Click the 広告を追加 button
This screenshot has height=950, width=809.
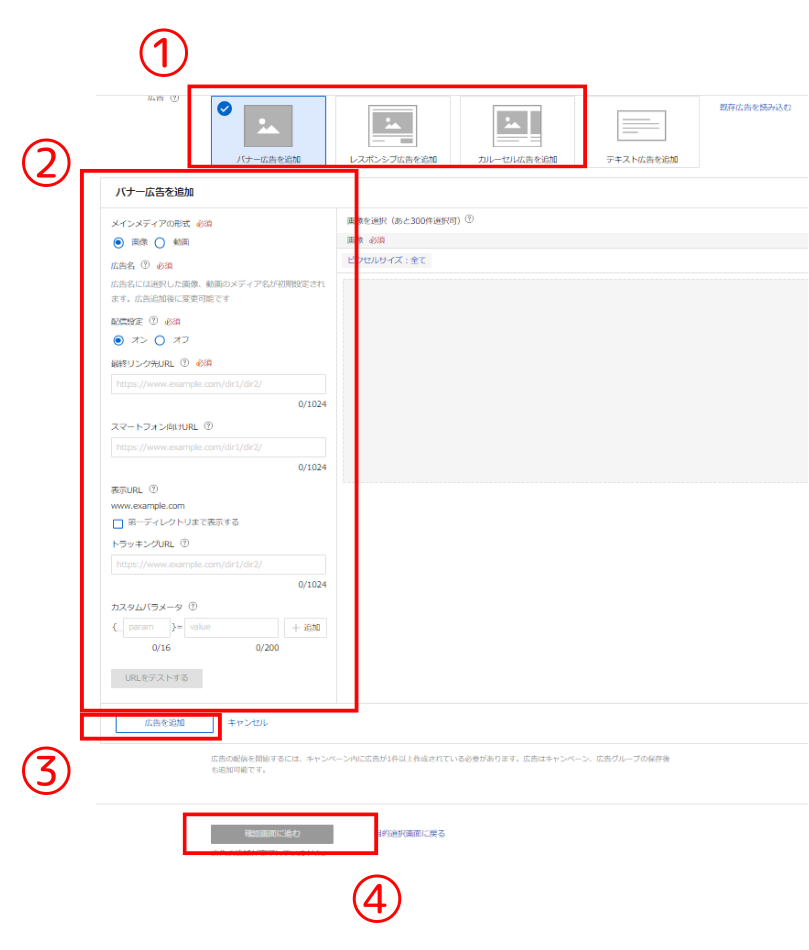[x=164, y=723]
